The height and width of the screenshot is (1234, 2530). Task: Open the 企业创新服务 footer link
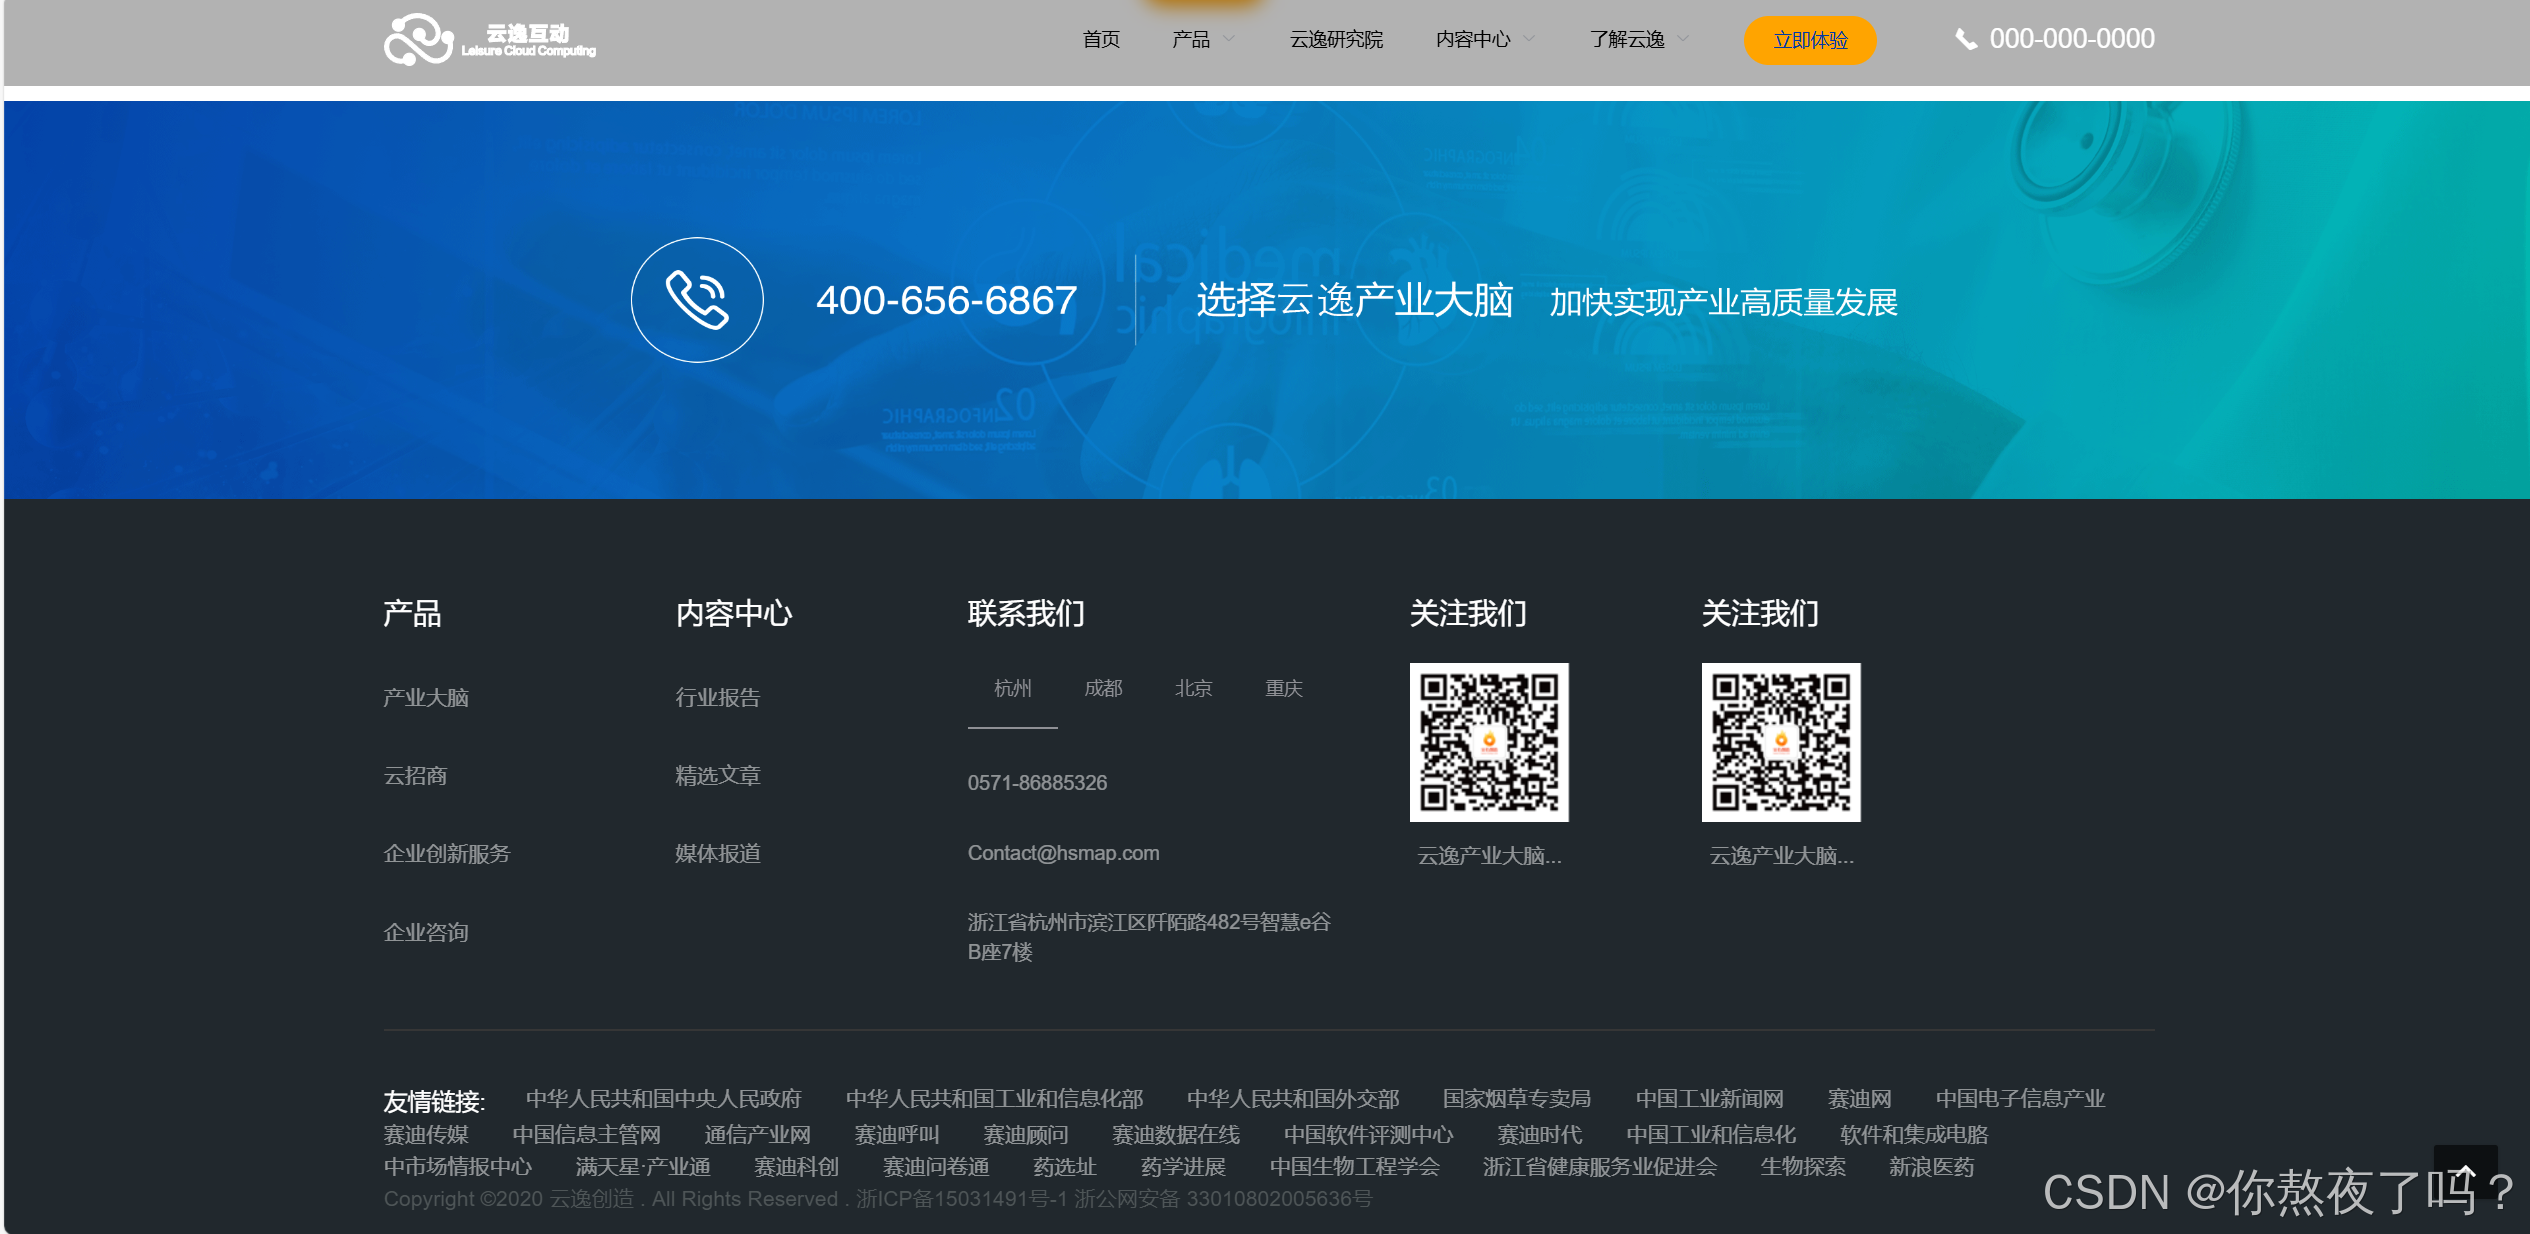coord(447,853)
